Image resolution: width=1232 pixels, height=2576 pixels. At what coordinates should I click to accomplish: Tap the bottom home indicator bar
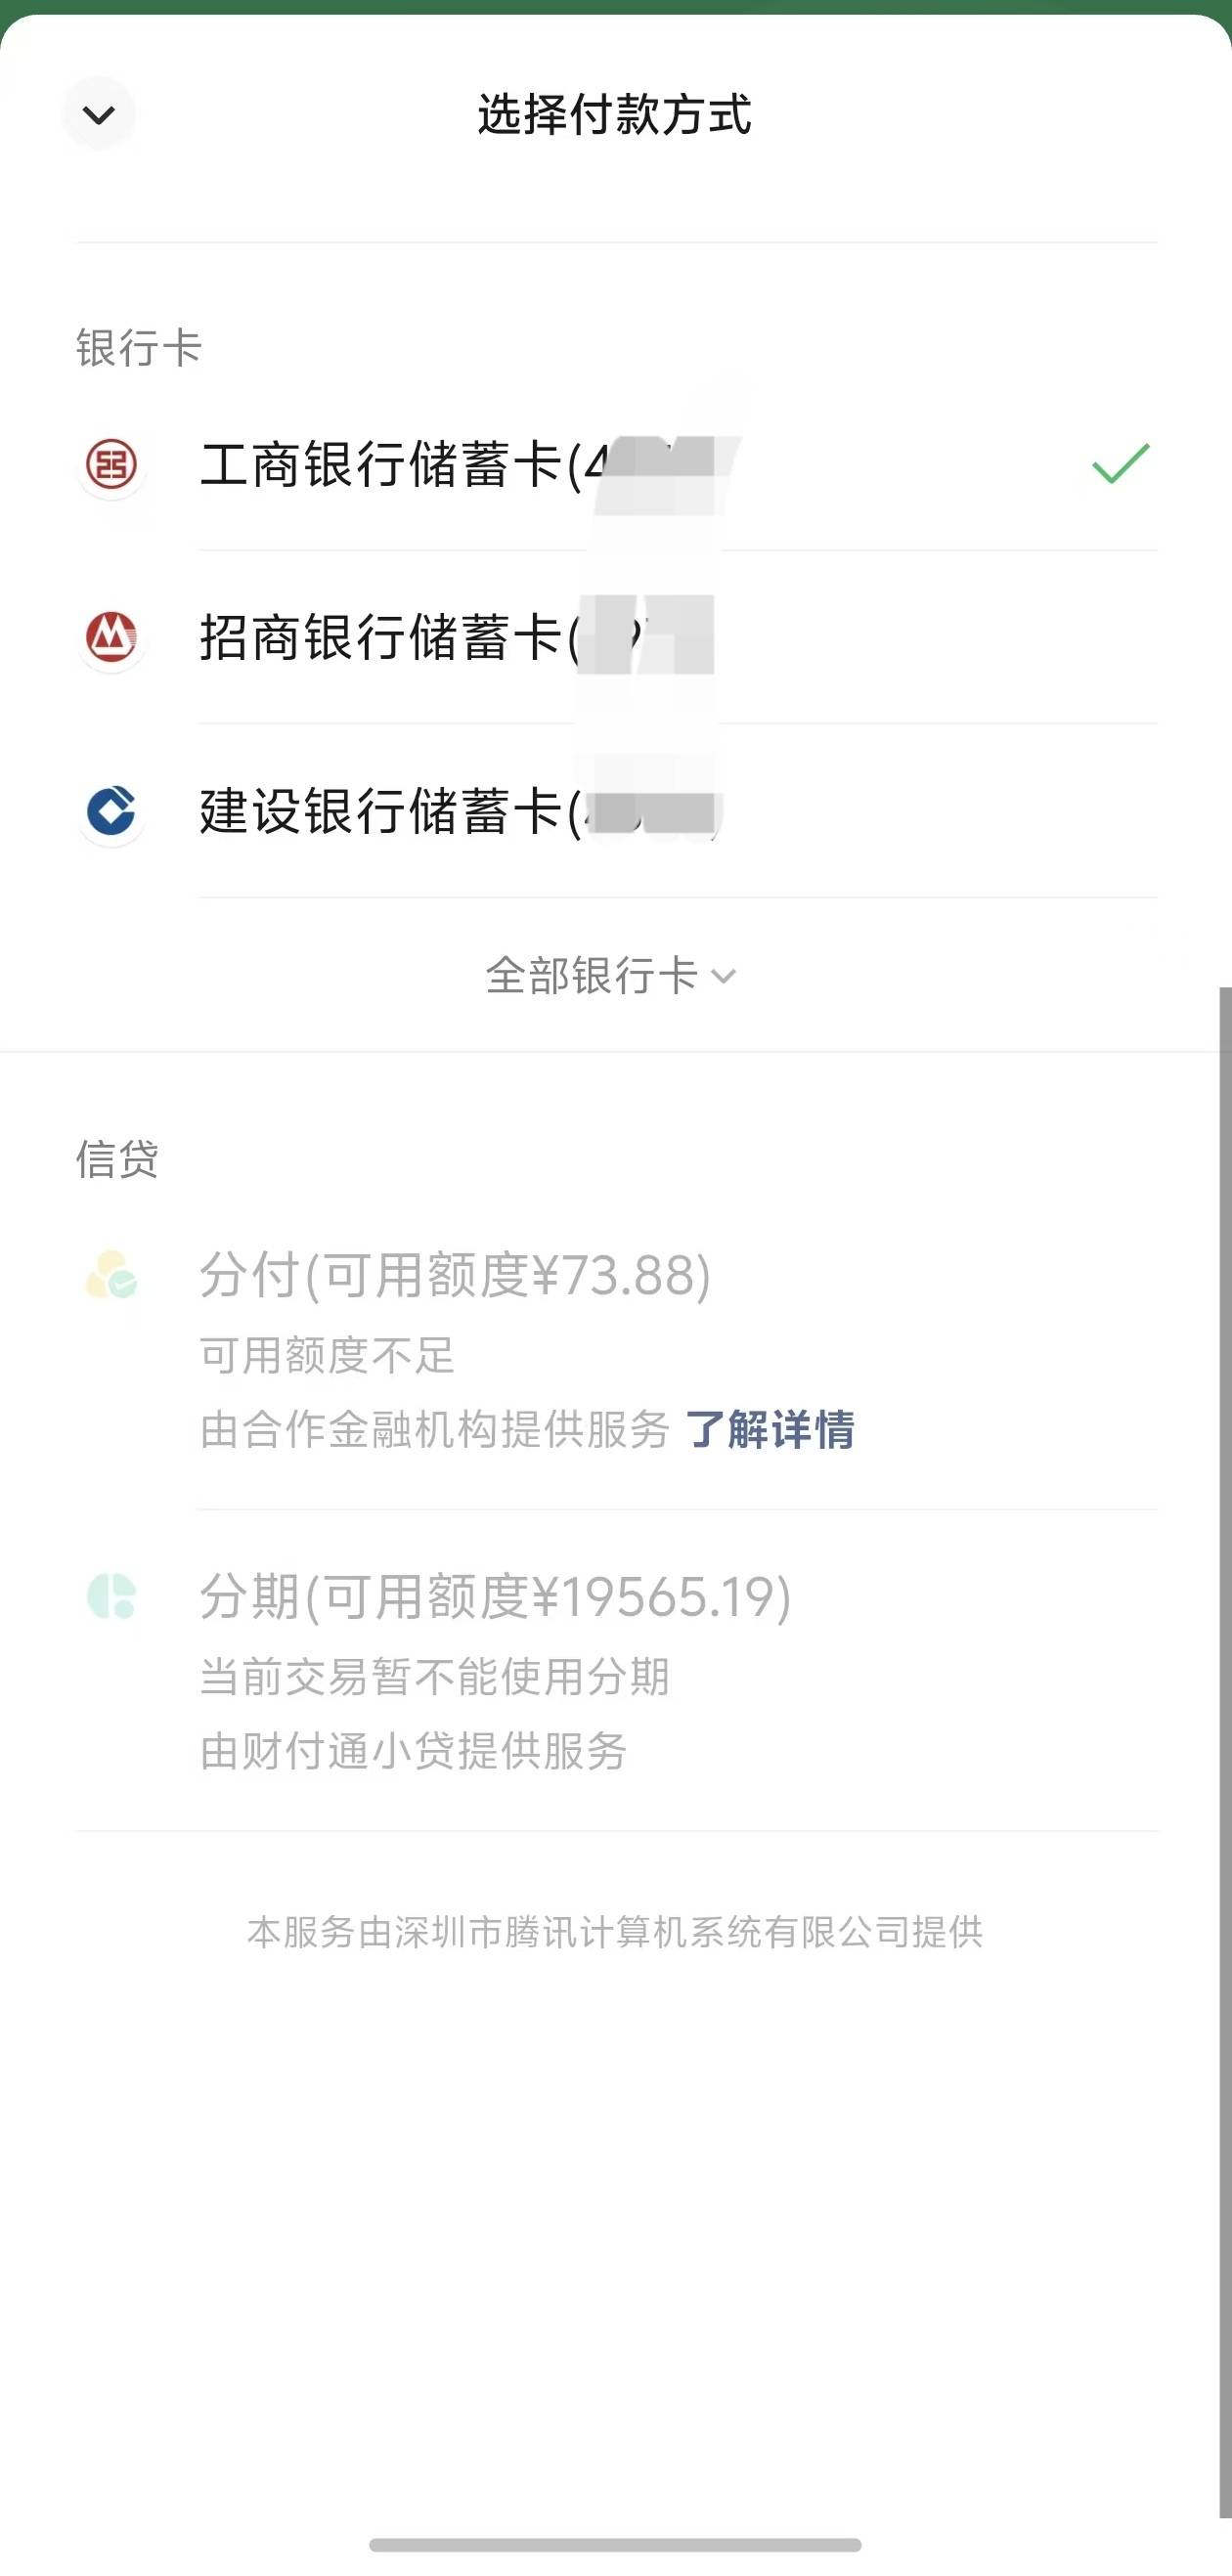click(615, 2545)
